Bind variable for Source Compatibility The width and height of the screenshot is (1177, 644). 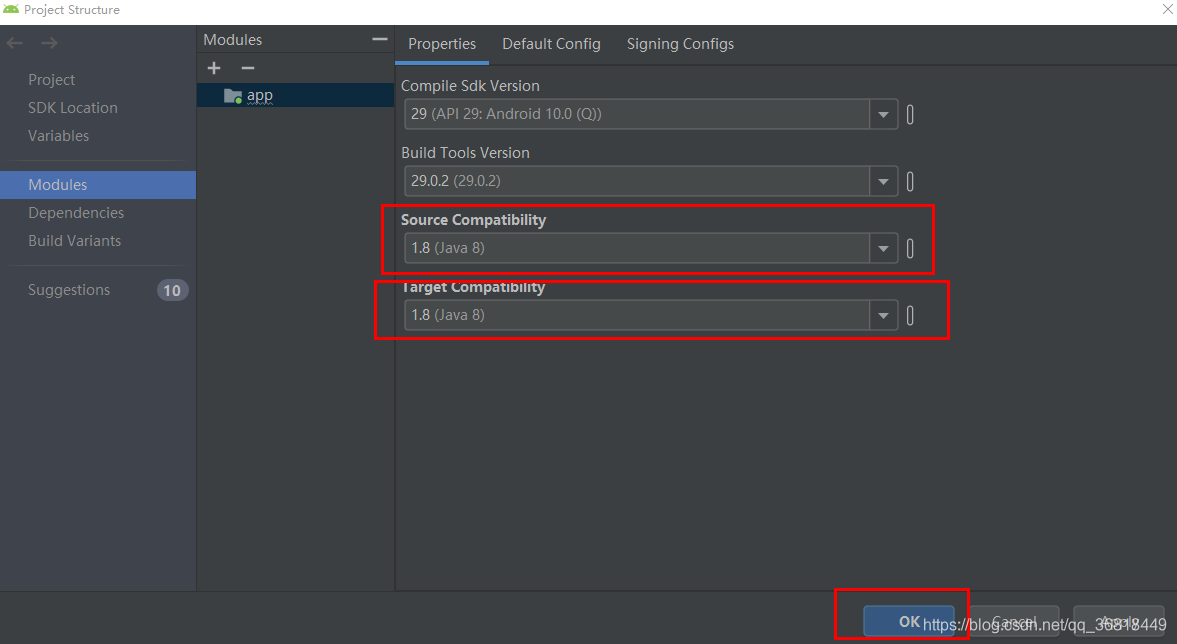[x=910, y=248]
